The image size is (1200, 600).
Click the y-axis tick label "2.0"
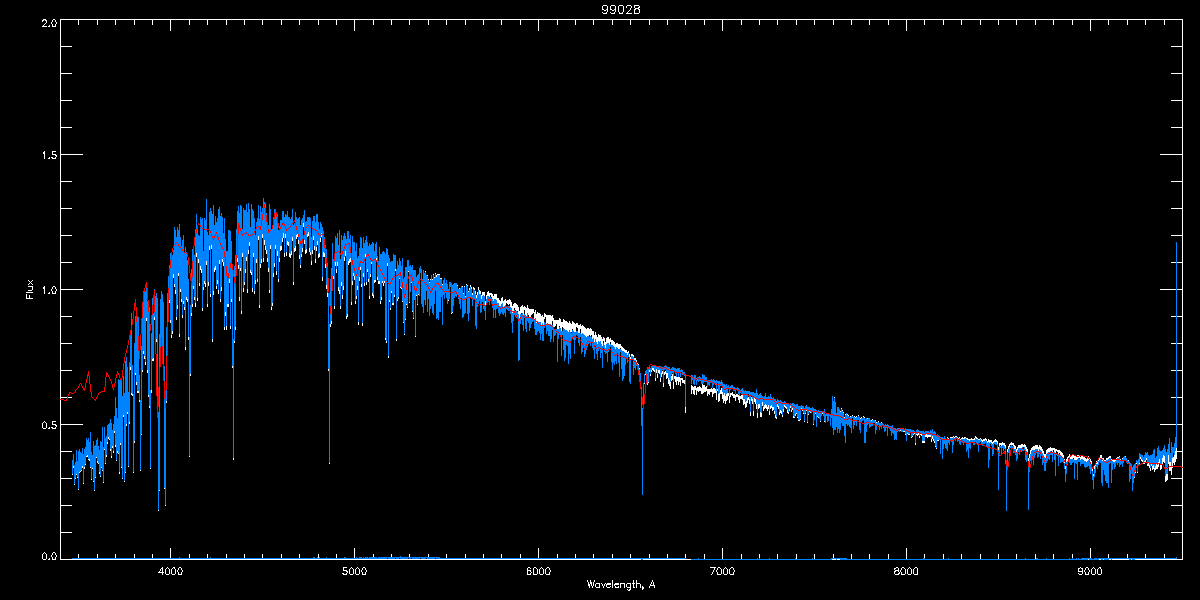point(47,22)
